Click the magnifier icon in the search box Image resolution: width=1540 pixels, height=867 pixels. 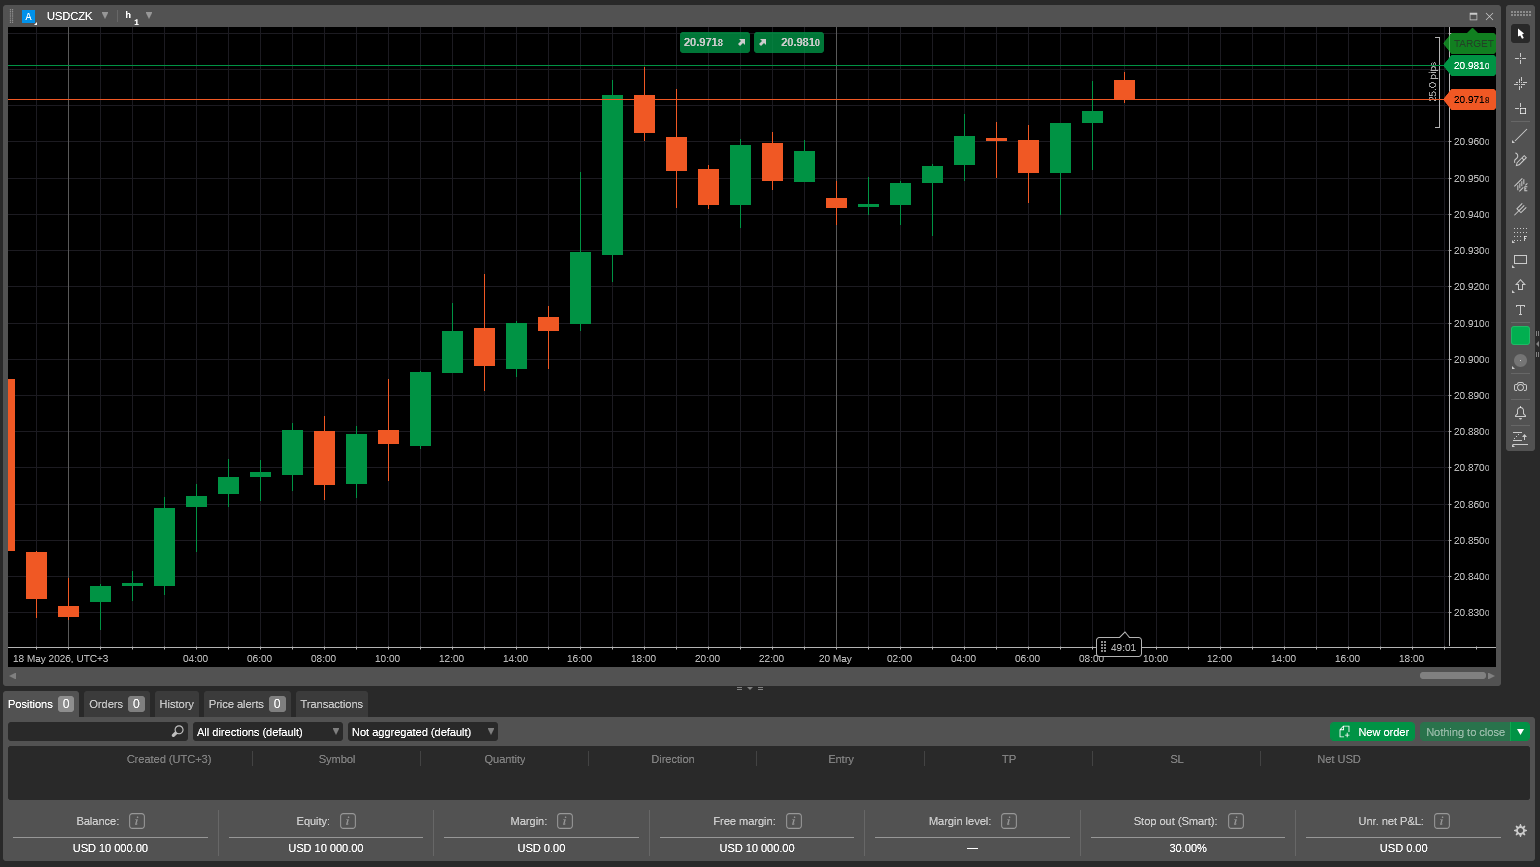177,732
